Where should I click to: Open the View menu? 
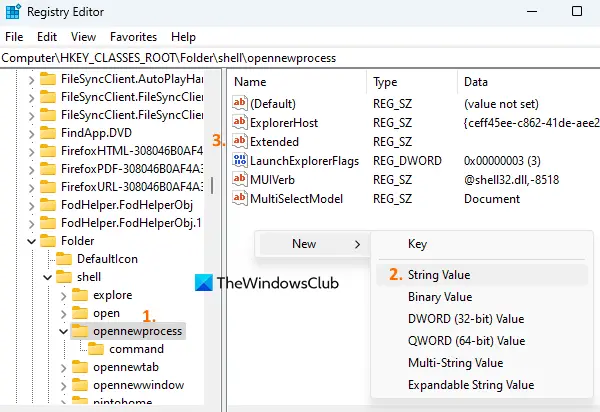(83, 37)
